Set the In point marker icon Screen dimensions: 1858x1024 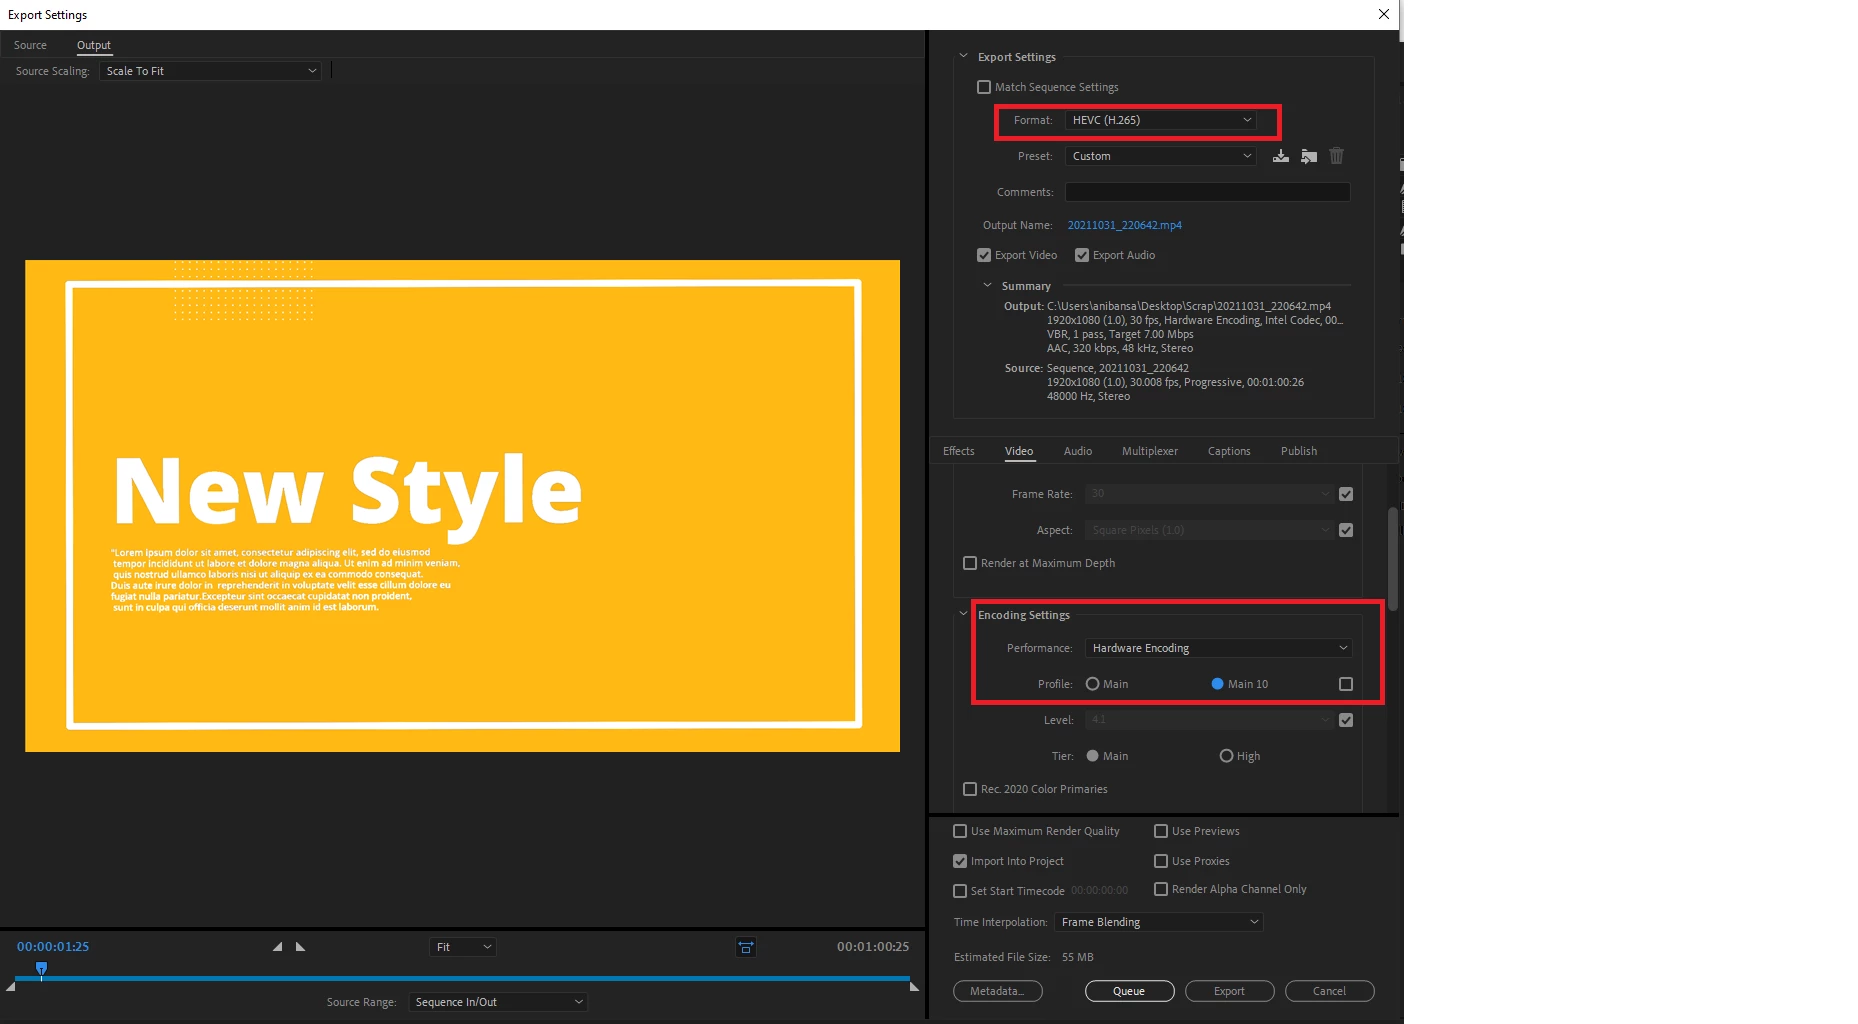point(277,947)
